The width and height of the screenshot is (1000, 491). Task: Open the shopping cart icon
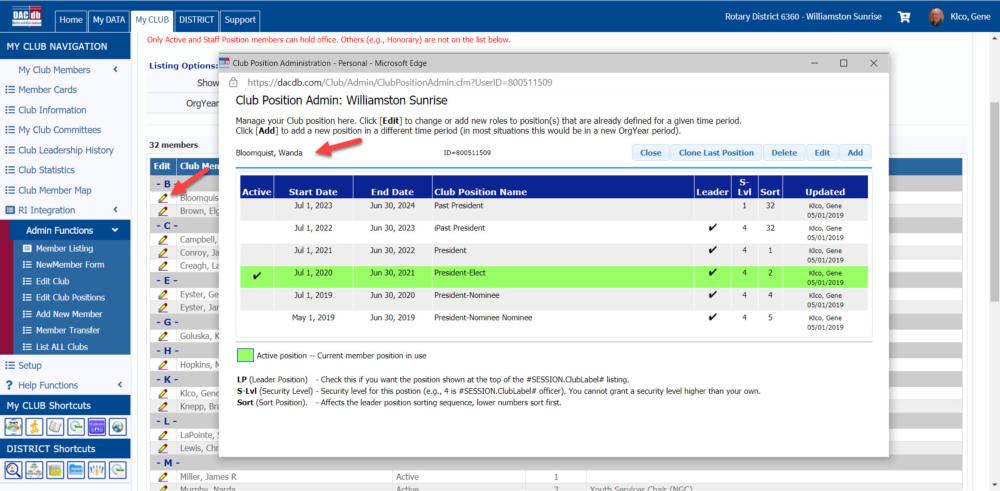point(904,17)
